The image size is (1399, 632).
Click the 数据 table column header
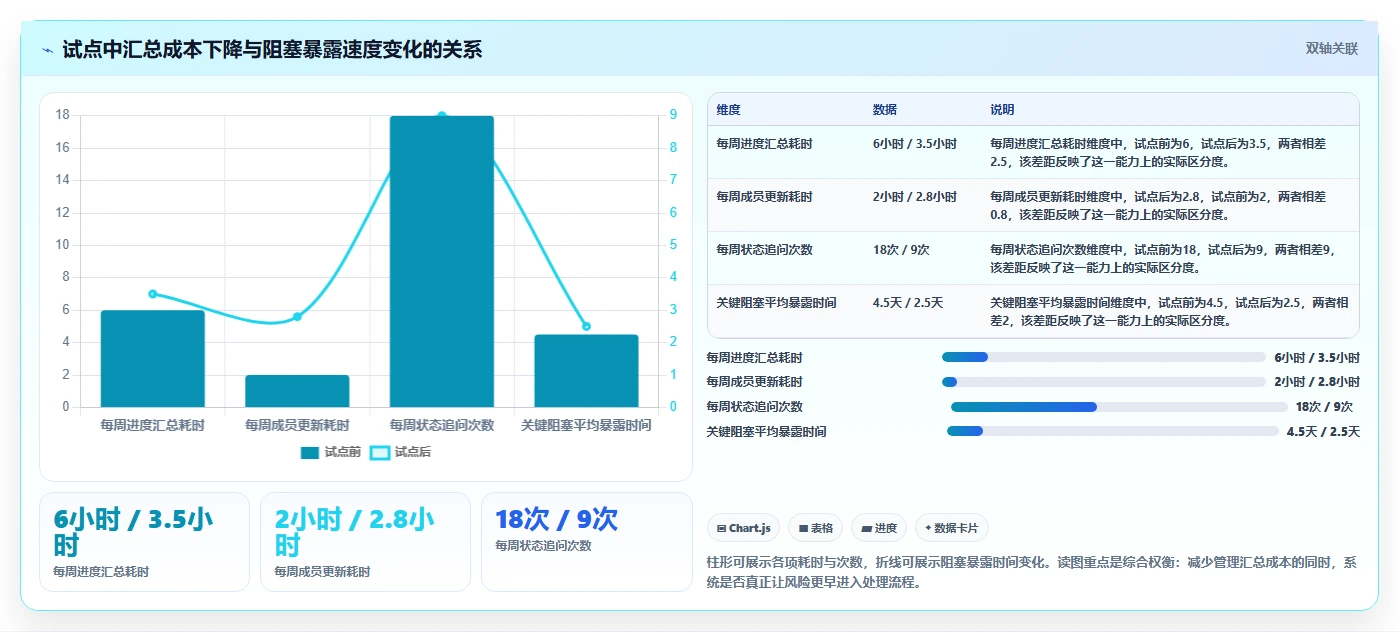(x=885, y=109)
